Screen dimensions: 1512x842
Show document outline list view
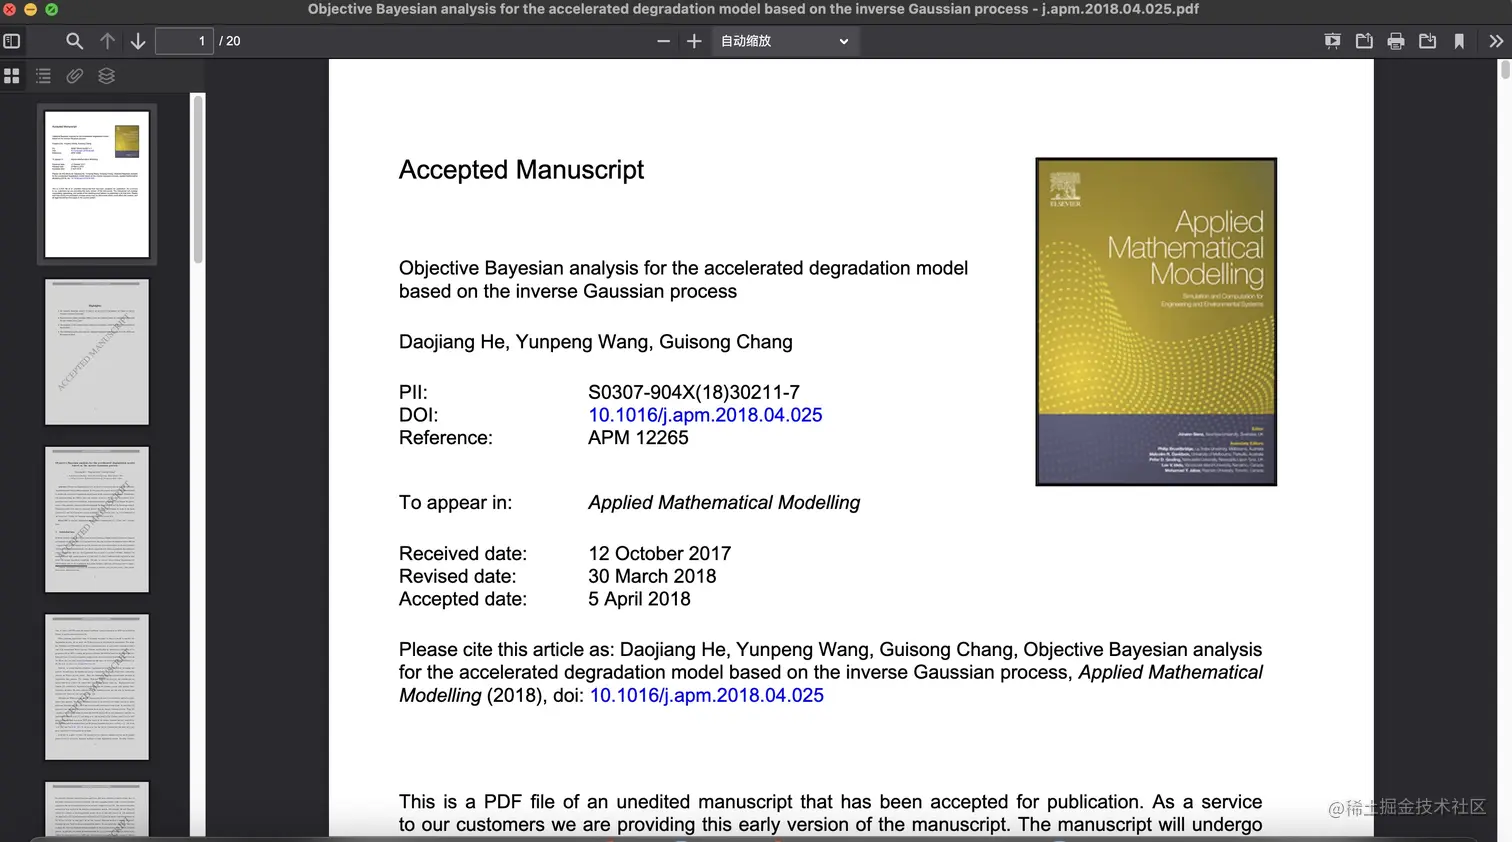click(x=43, y=76)
